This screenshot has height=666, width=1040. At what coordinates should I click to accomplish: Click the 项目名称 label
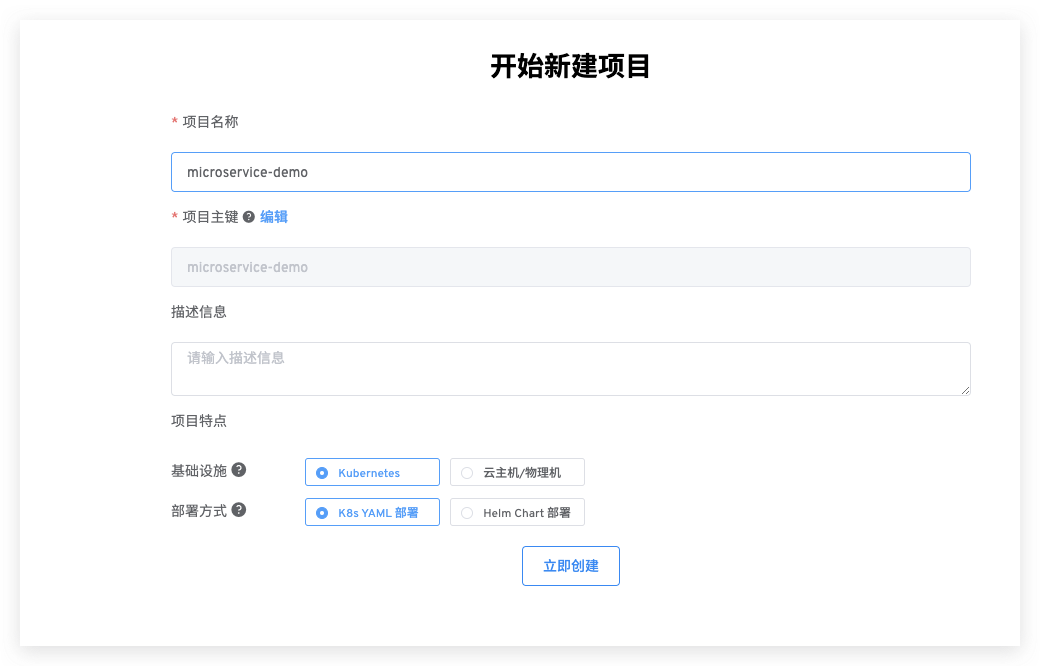(210, 122)
